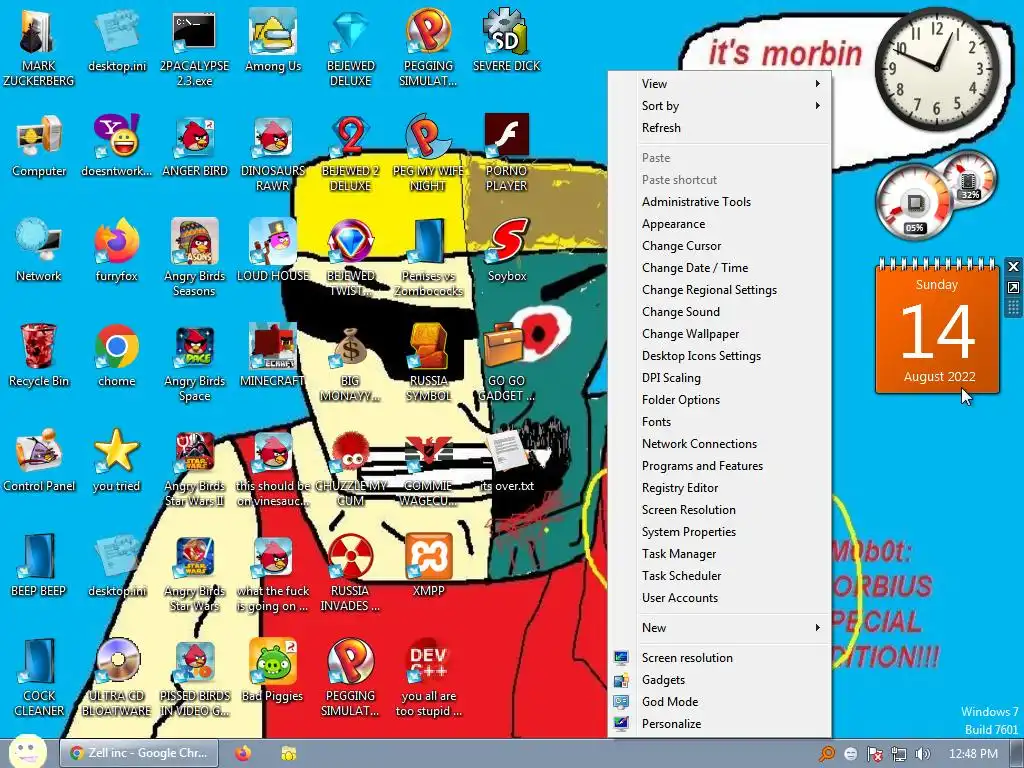This screenshot has height=768, width=1024.
Task: Click the orange calendar gadget showing 14
Action: coord(937,327)
